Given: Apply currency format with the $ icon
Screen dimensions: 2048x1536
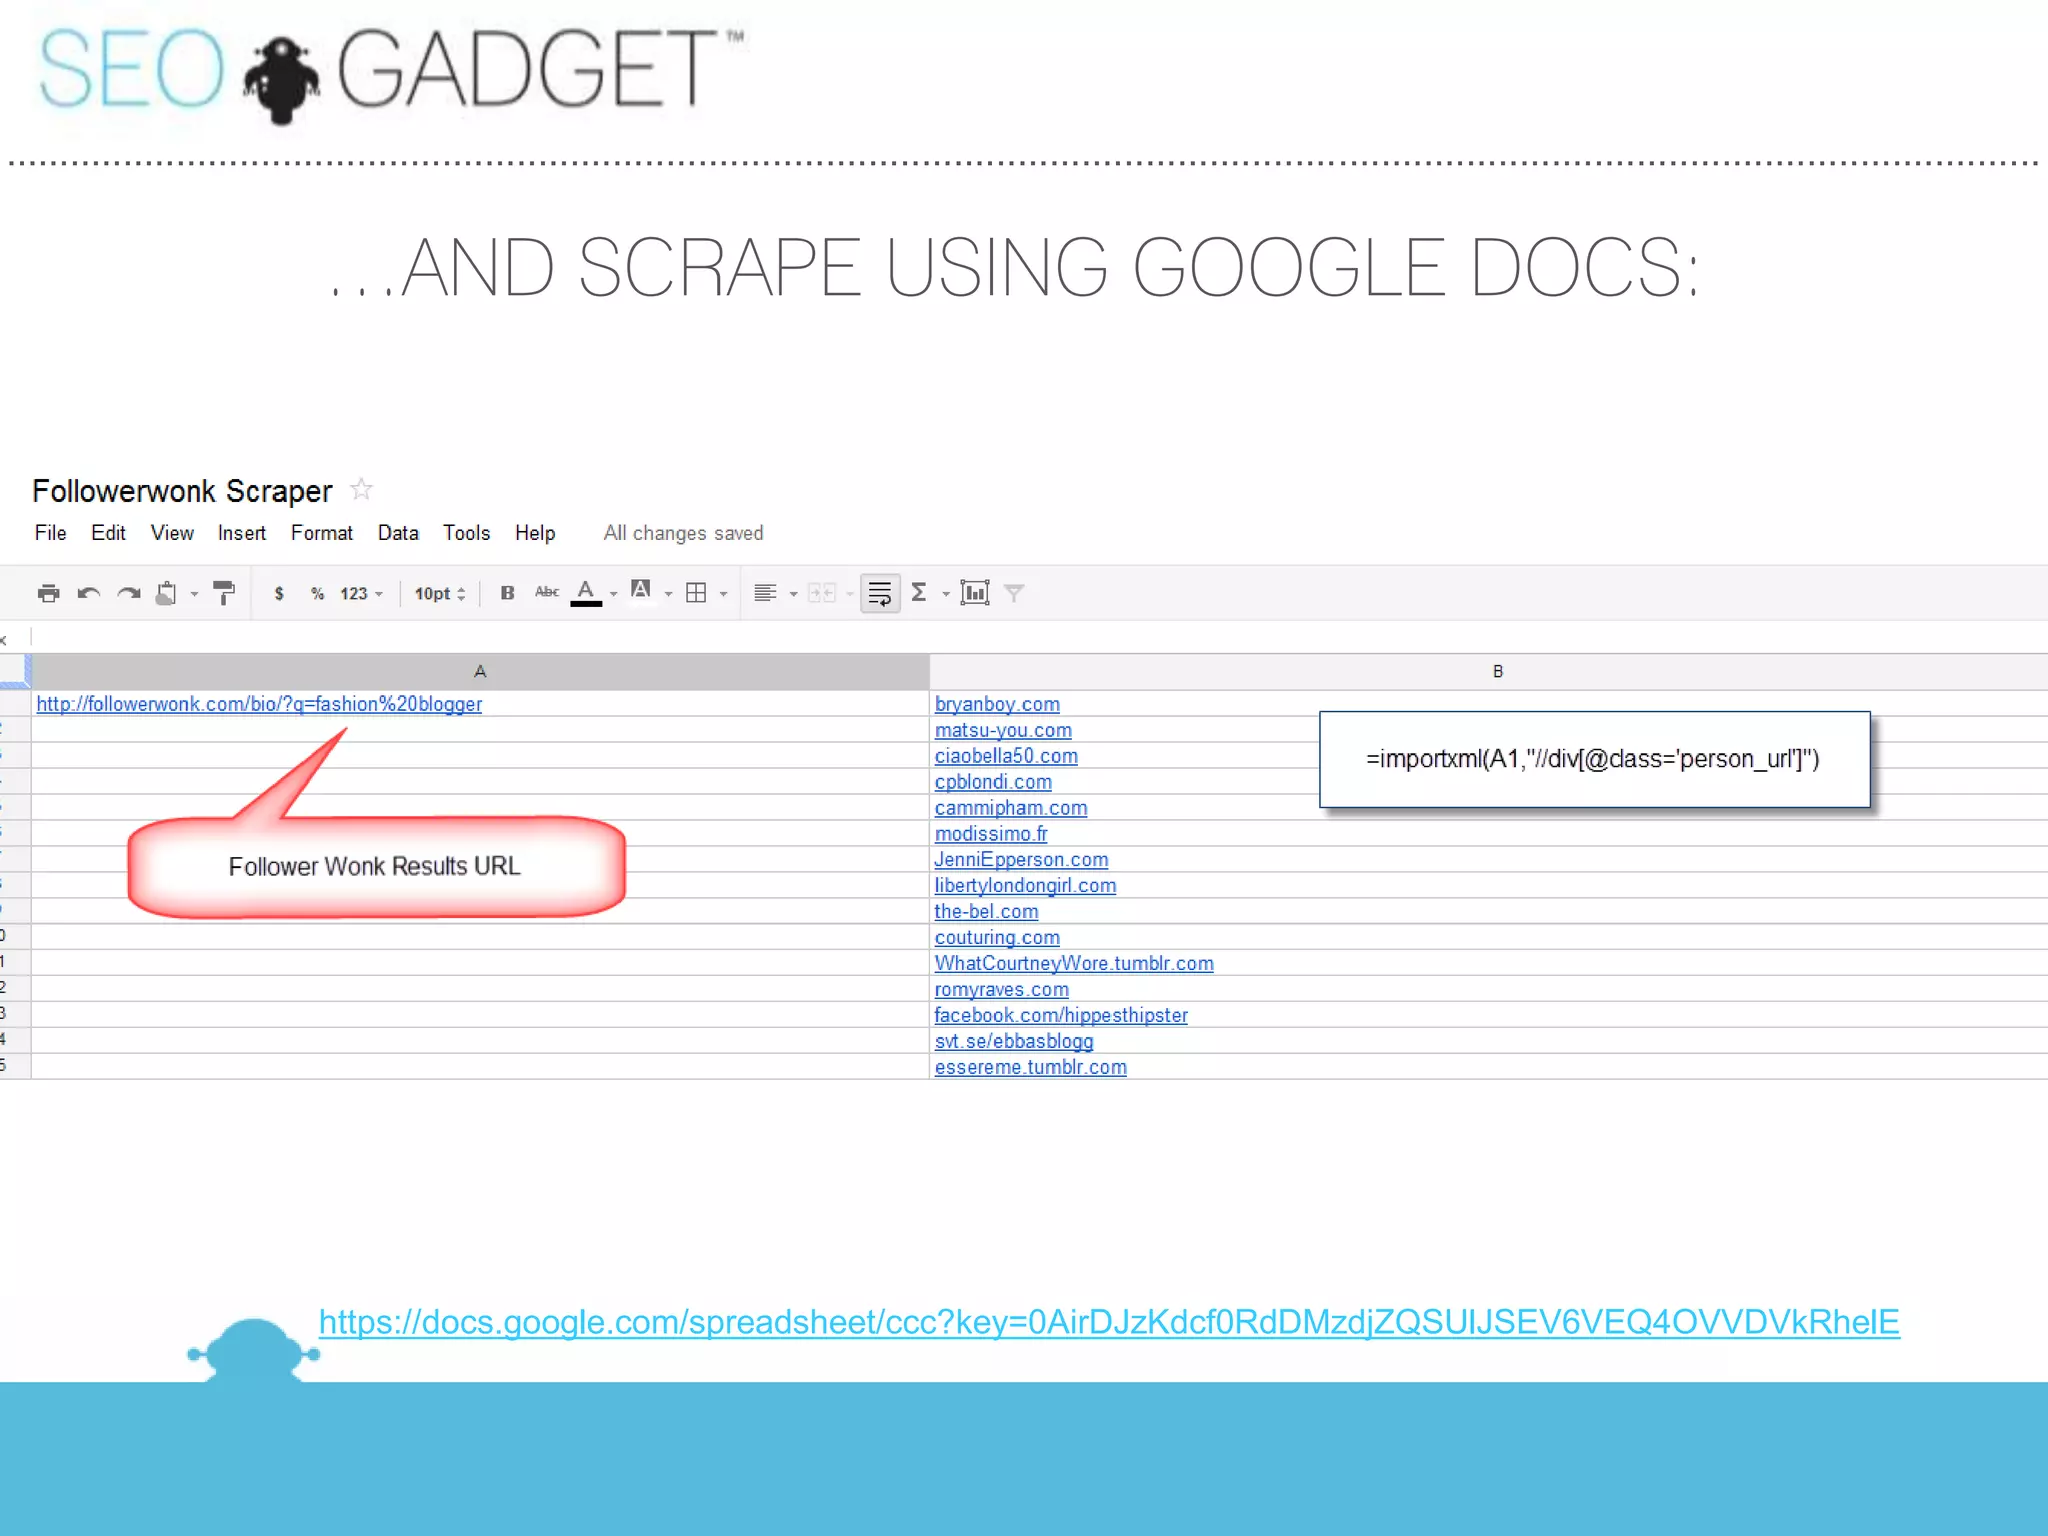Looking at the screenshot, I should click(x=279, y=593).
